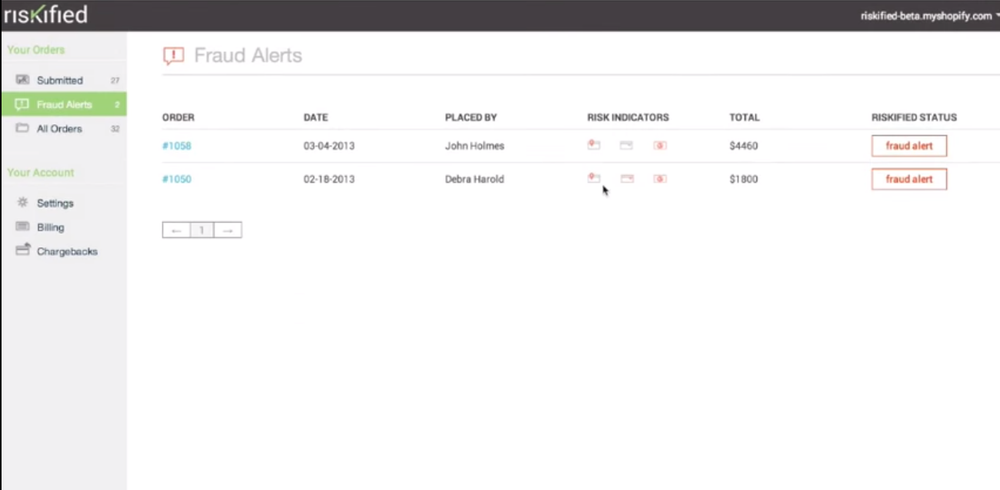Click date 03-04-2013 cell

pyautogui.click(x=329, y=145)
